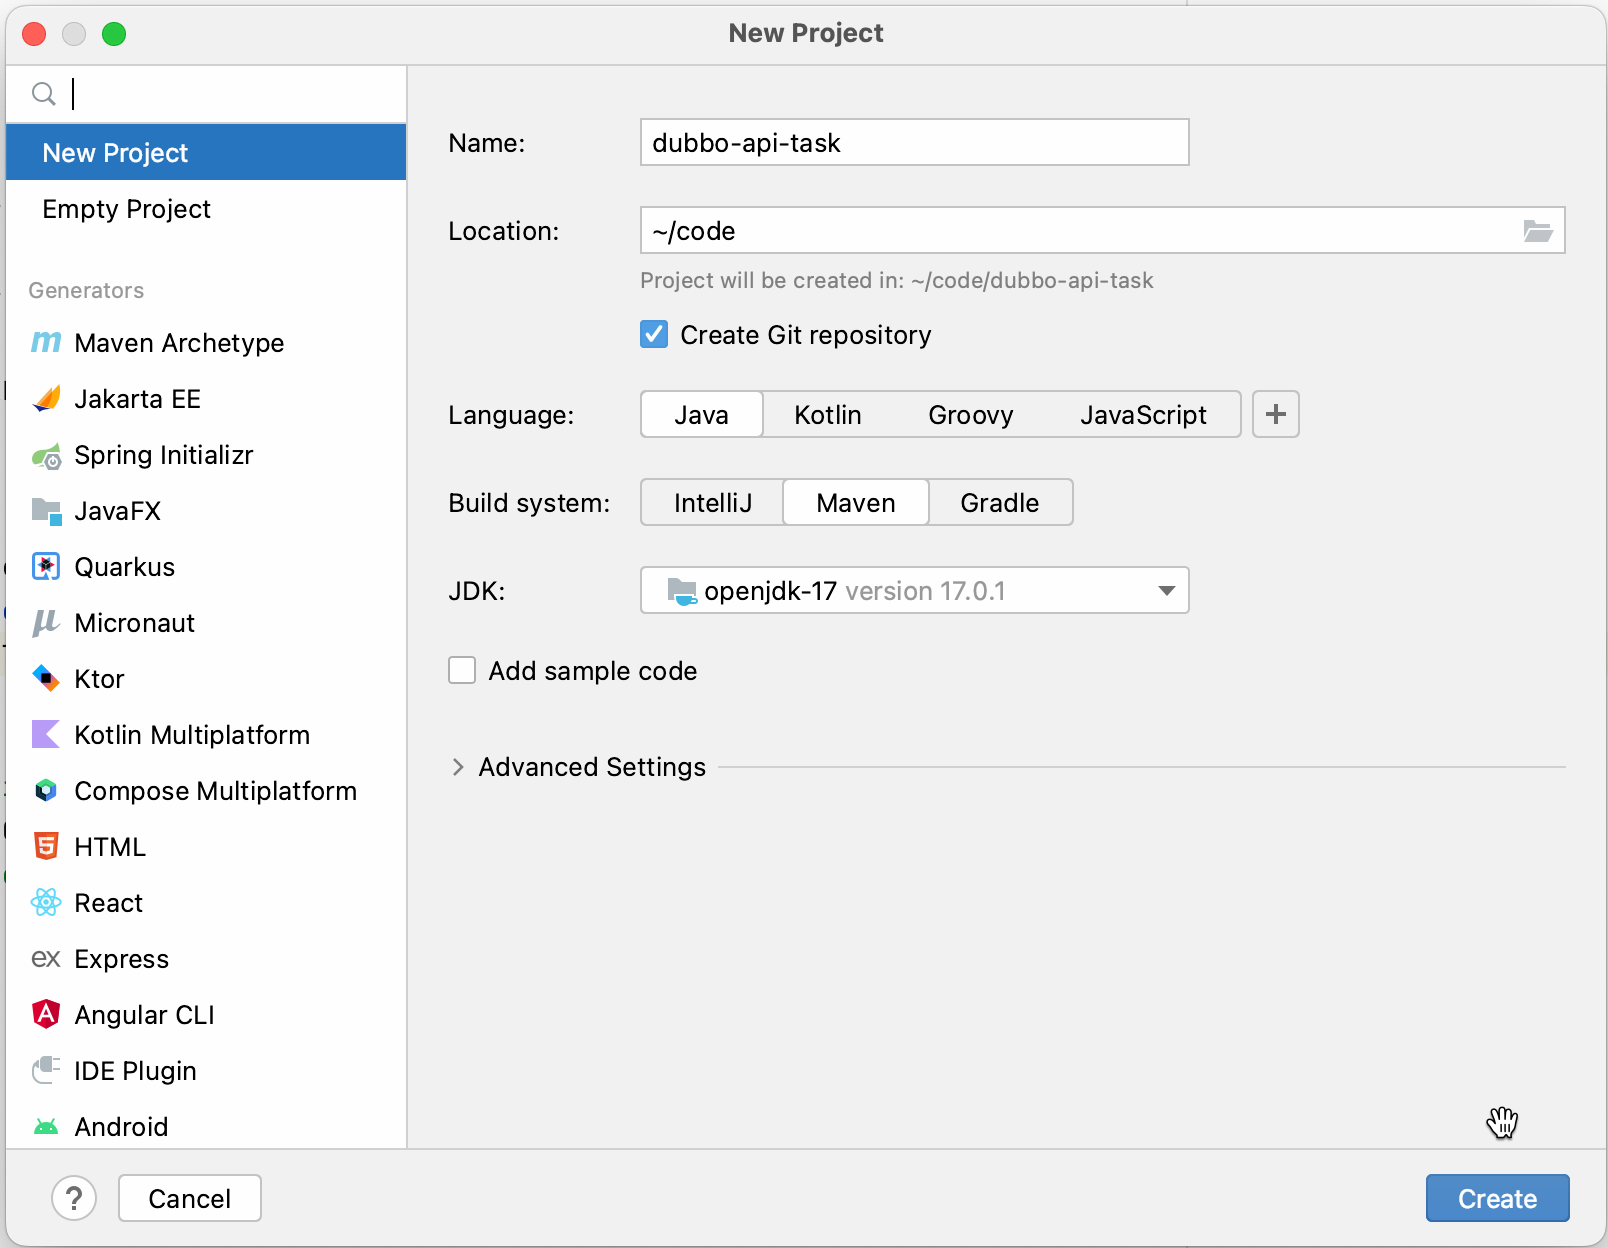Choose the Ktor icon in Generators
This screenshot has width=1608, height=1248.
(x=46, y=679)
